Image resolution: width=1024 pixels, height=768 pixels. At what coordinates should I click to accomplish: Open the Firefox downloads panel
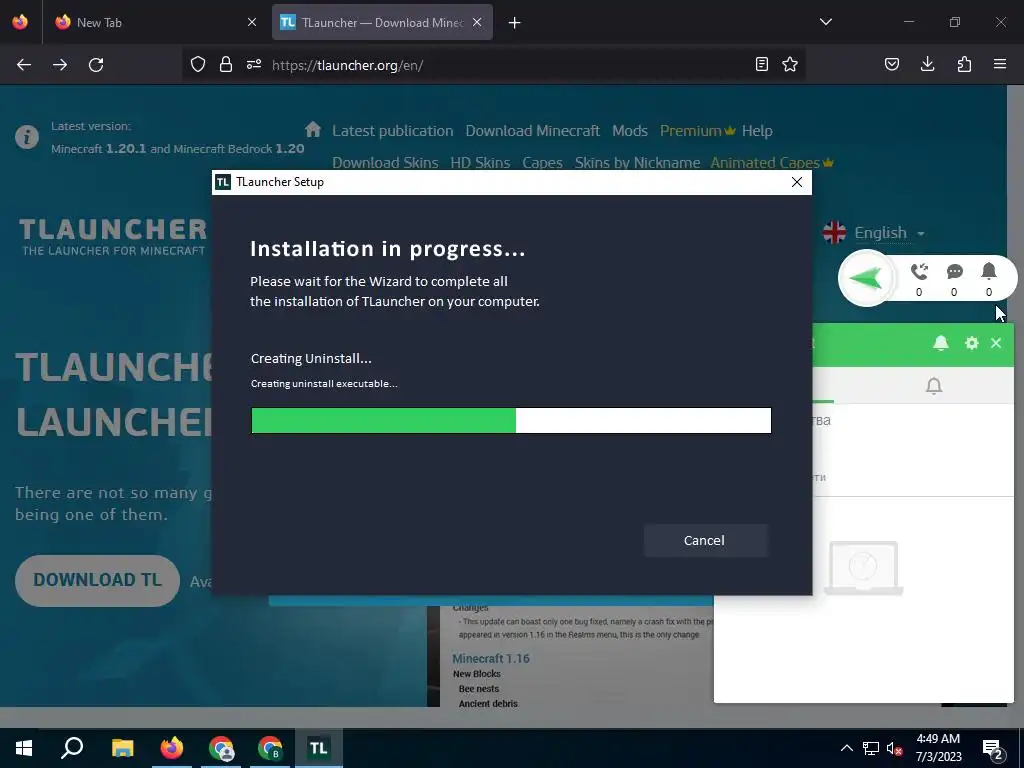point(928,64)
